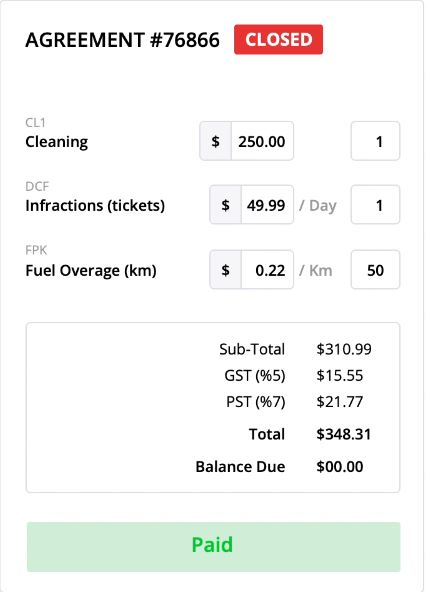Edit the Infractions price field 49.99
This screenshot has width=428, height=592.
267,205
